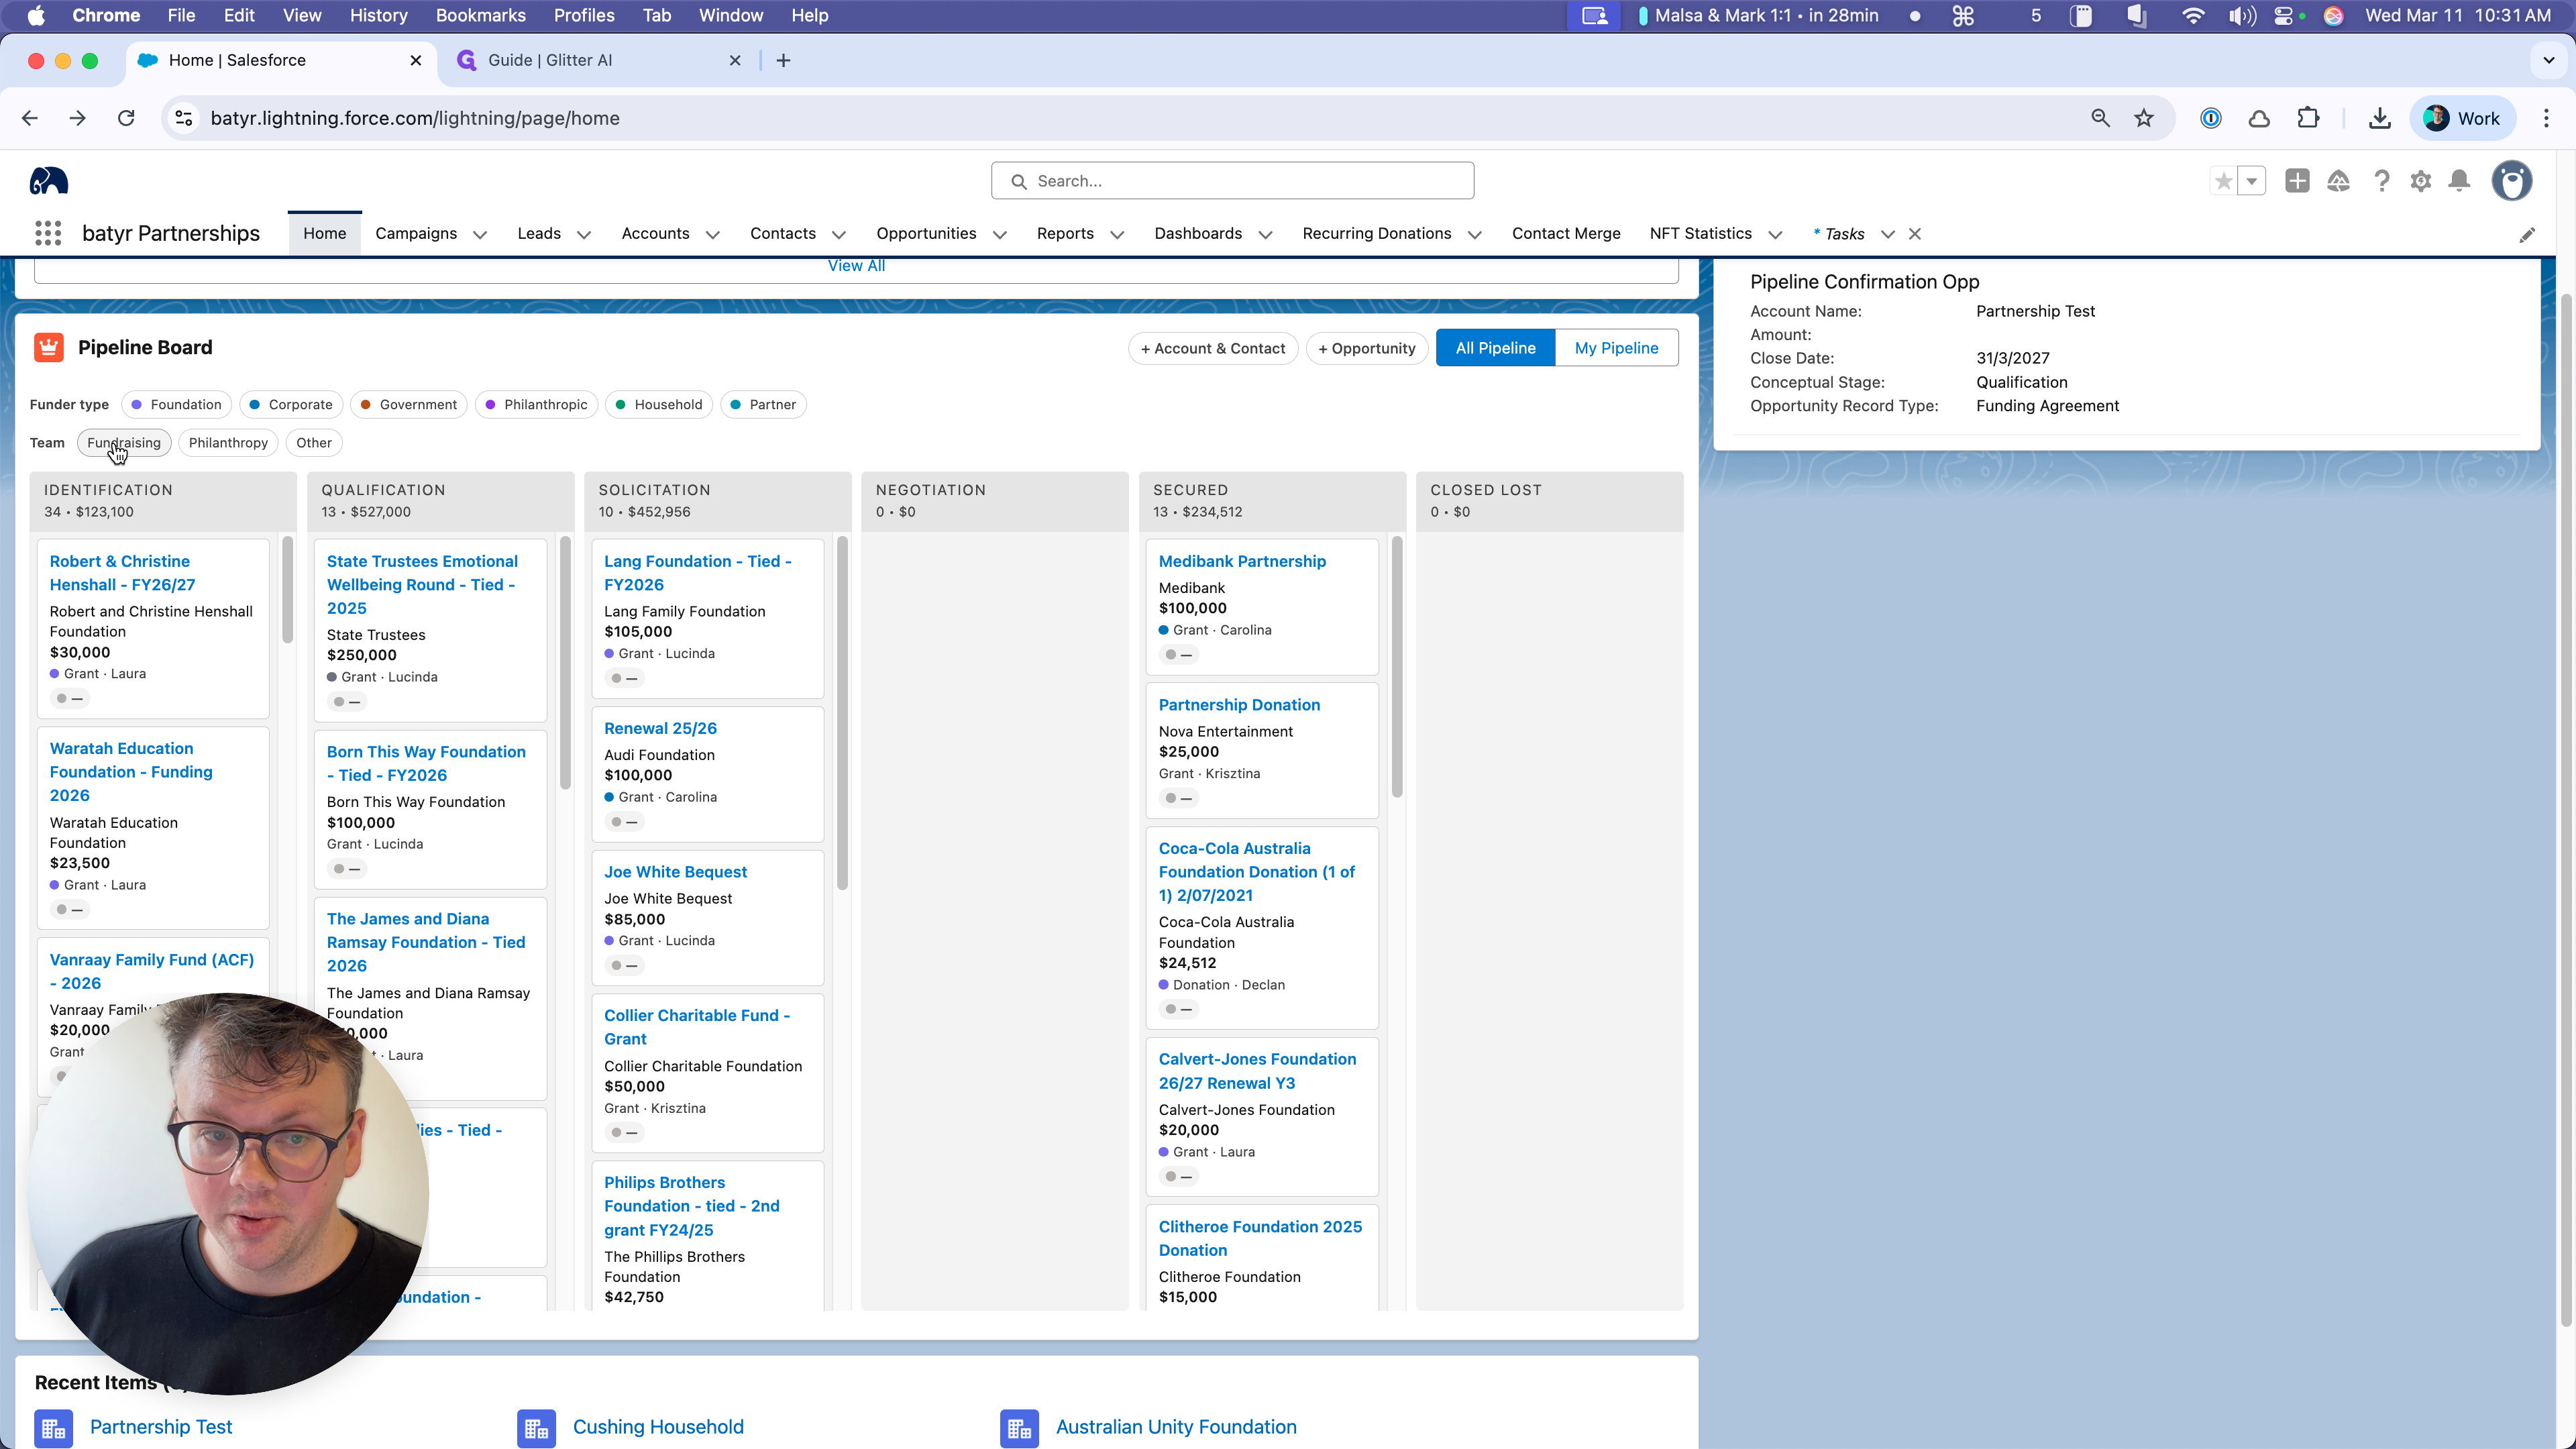Close the Tasks navigation tab
This screenshot has width=2576, height=1449.
pos(1915,234)
